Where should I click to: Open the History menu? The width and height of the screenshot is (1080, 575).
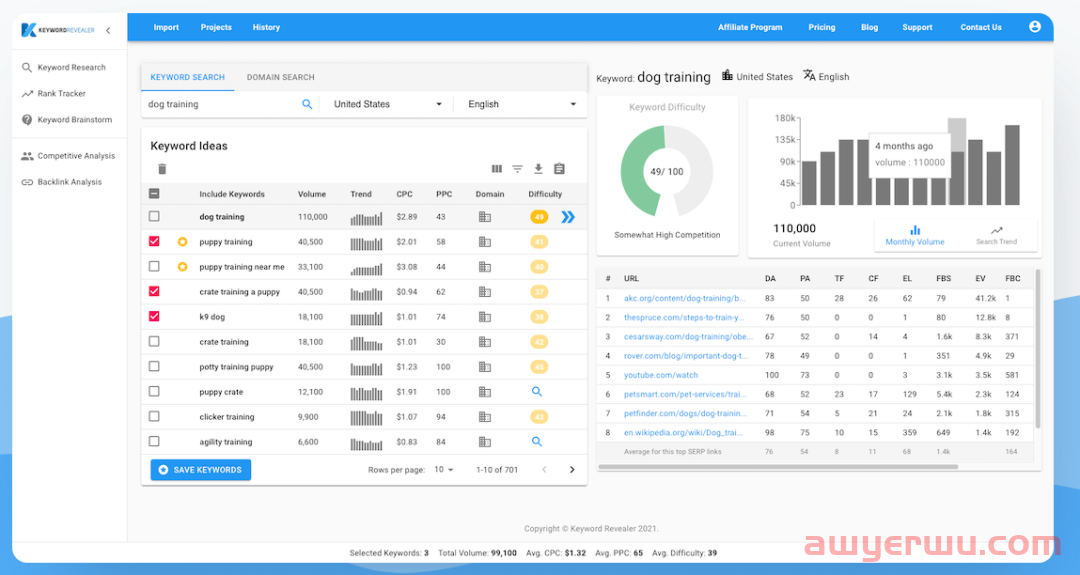tap(266, 28)
